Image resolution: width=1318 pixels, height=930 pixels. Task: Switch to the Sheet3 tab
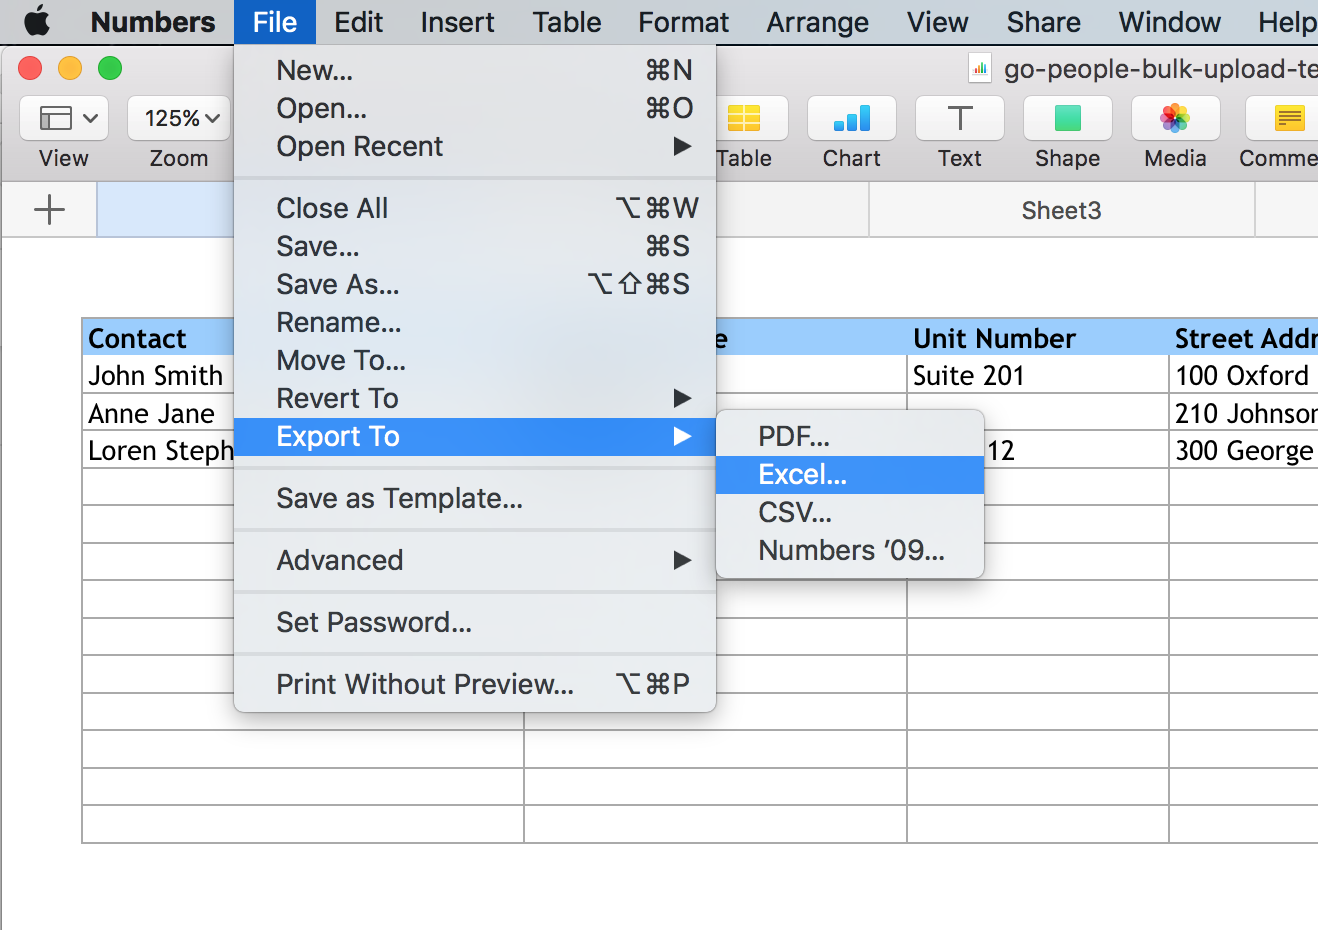click(x=1062, y=210)
